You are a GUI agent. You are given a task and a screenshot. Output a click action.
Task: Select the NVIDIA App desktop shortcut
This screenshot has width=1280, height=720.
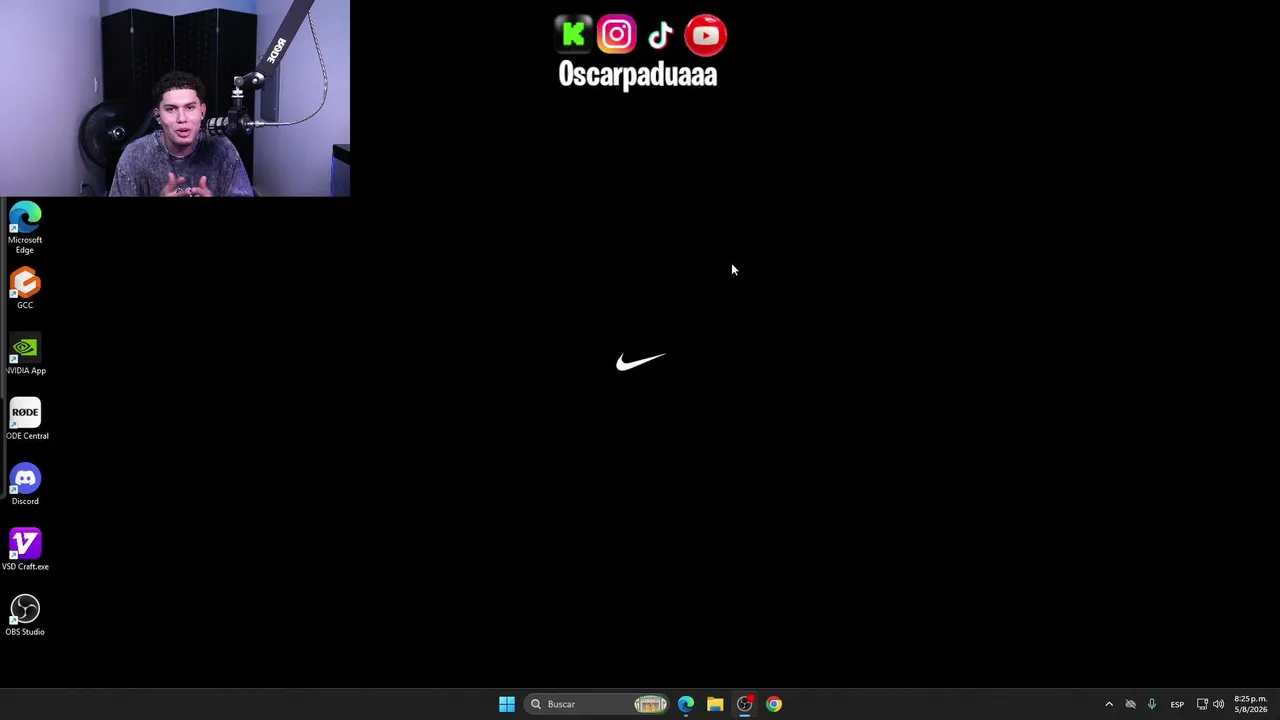pos(25,355)
